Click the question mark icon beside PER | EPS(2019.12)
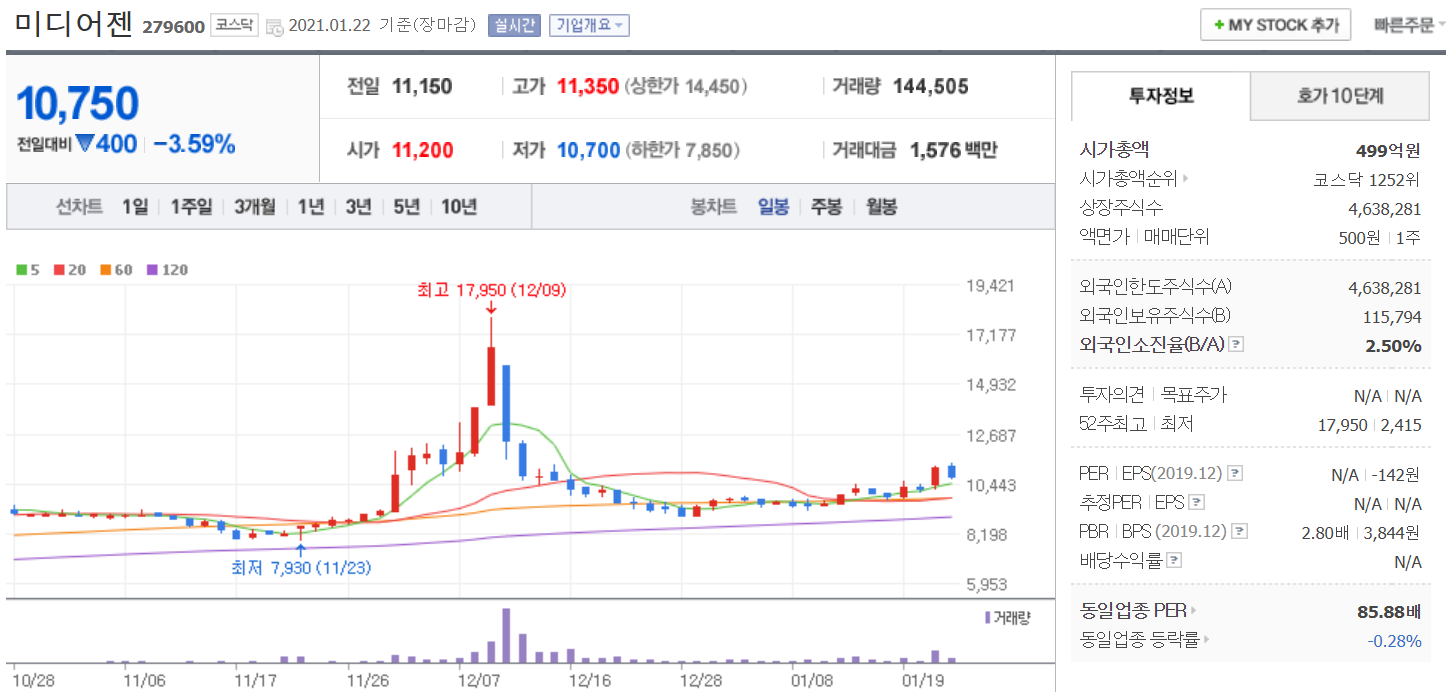Screen dimensions: 1454x692 coord(1235,473)
